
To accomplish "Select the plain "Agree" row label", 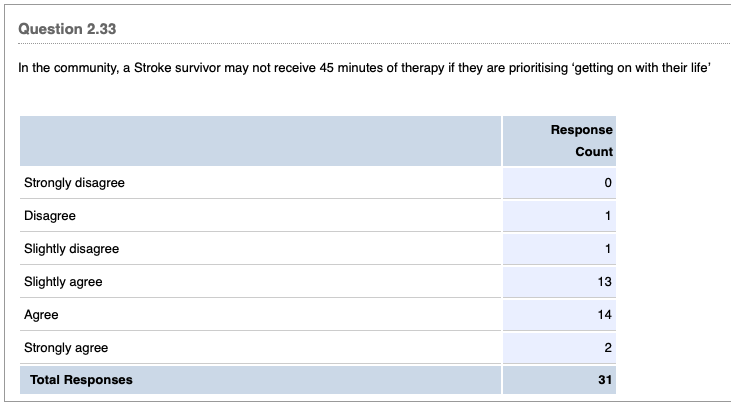I will (41, 315).
